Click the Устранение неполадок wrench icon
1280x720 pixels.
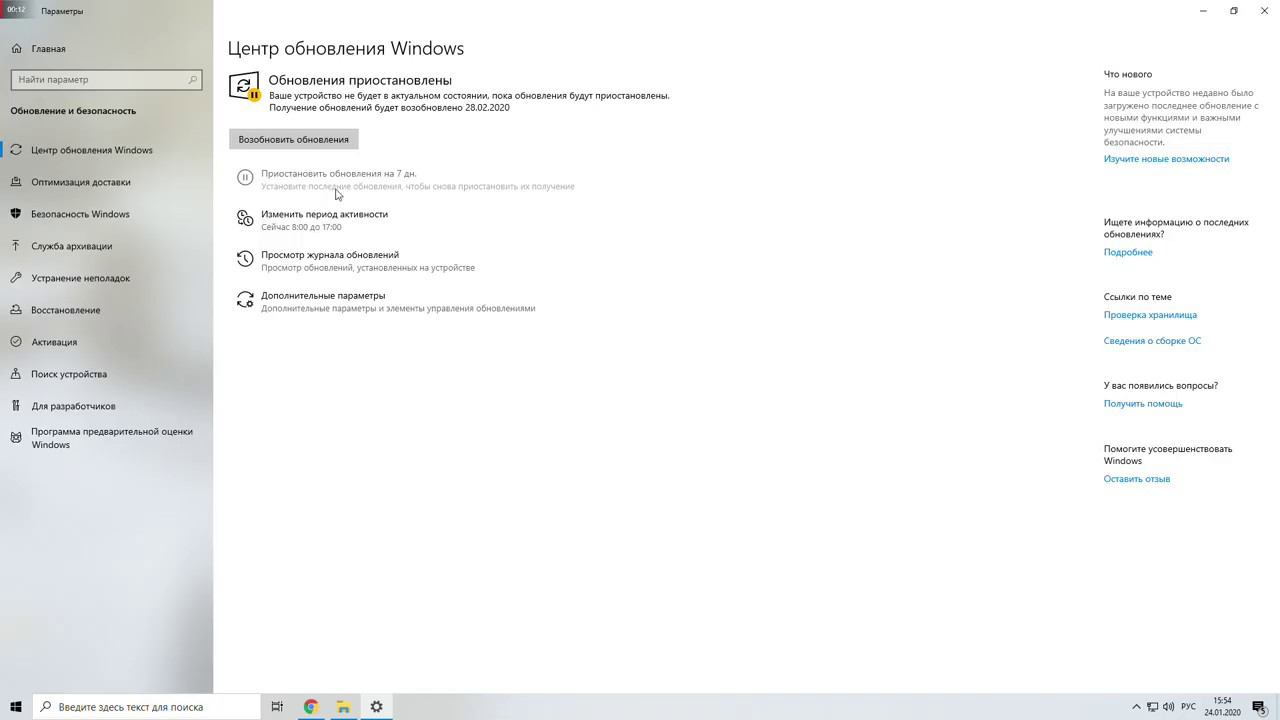(16, 278)
